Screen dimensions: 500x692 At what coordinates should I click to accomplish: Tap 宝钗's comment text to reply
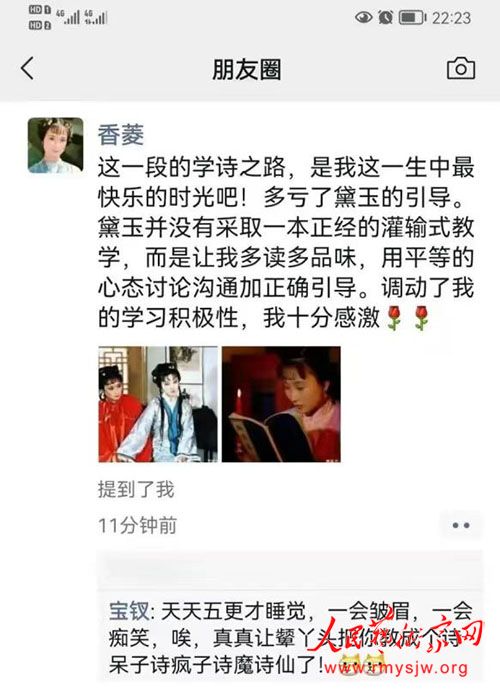pyautogui.click(x=290, y=638)
